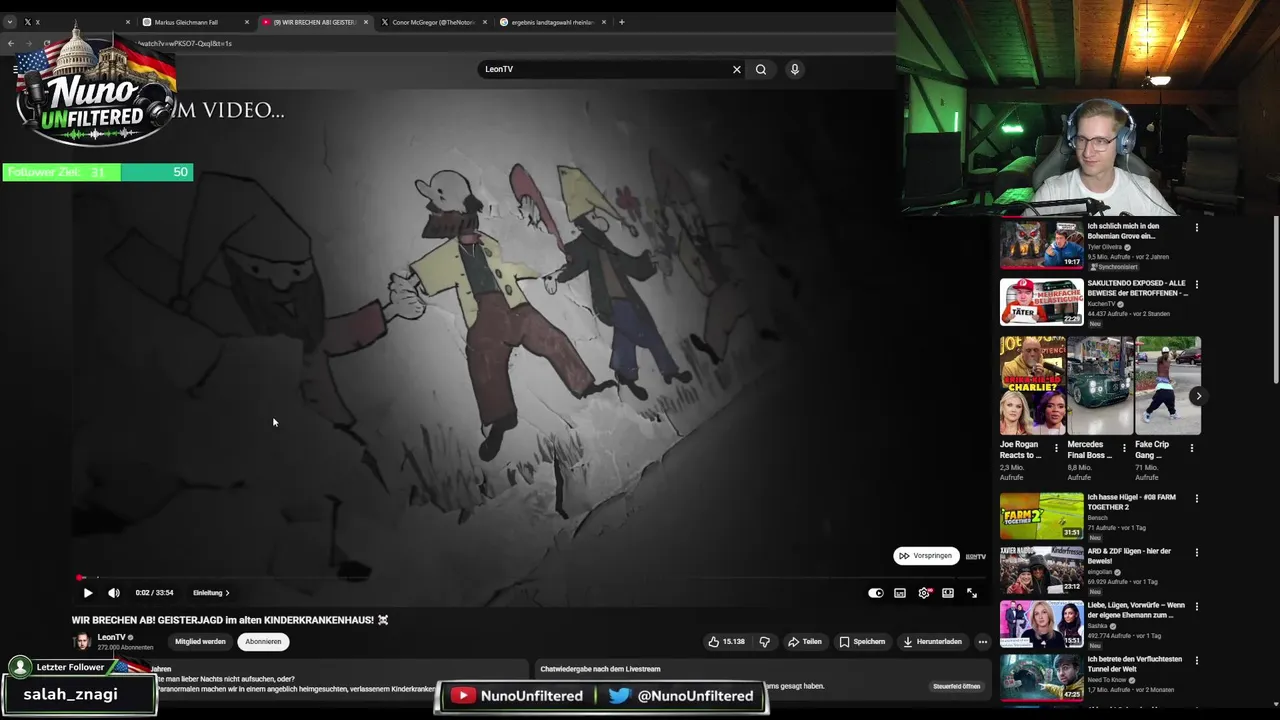Like the video with thumbs up 15.138
1280x720 pixels.
coord(727,642)
